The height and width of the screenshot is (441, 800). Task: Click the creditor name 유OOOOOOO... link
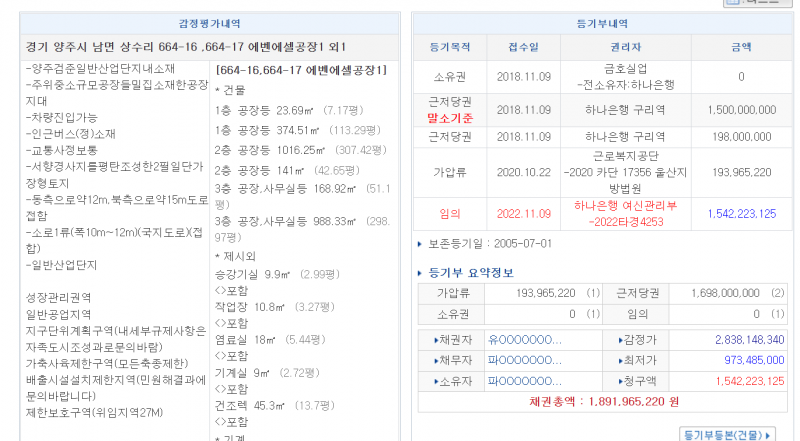coord(524,340)
